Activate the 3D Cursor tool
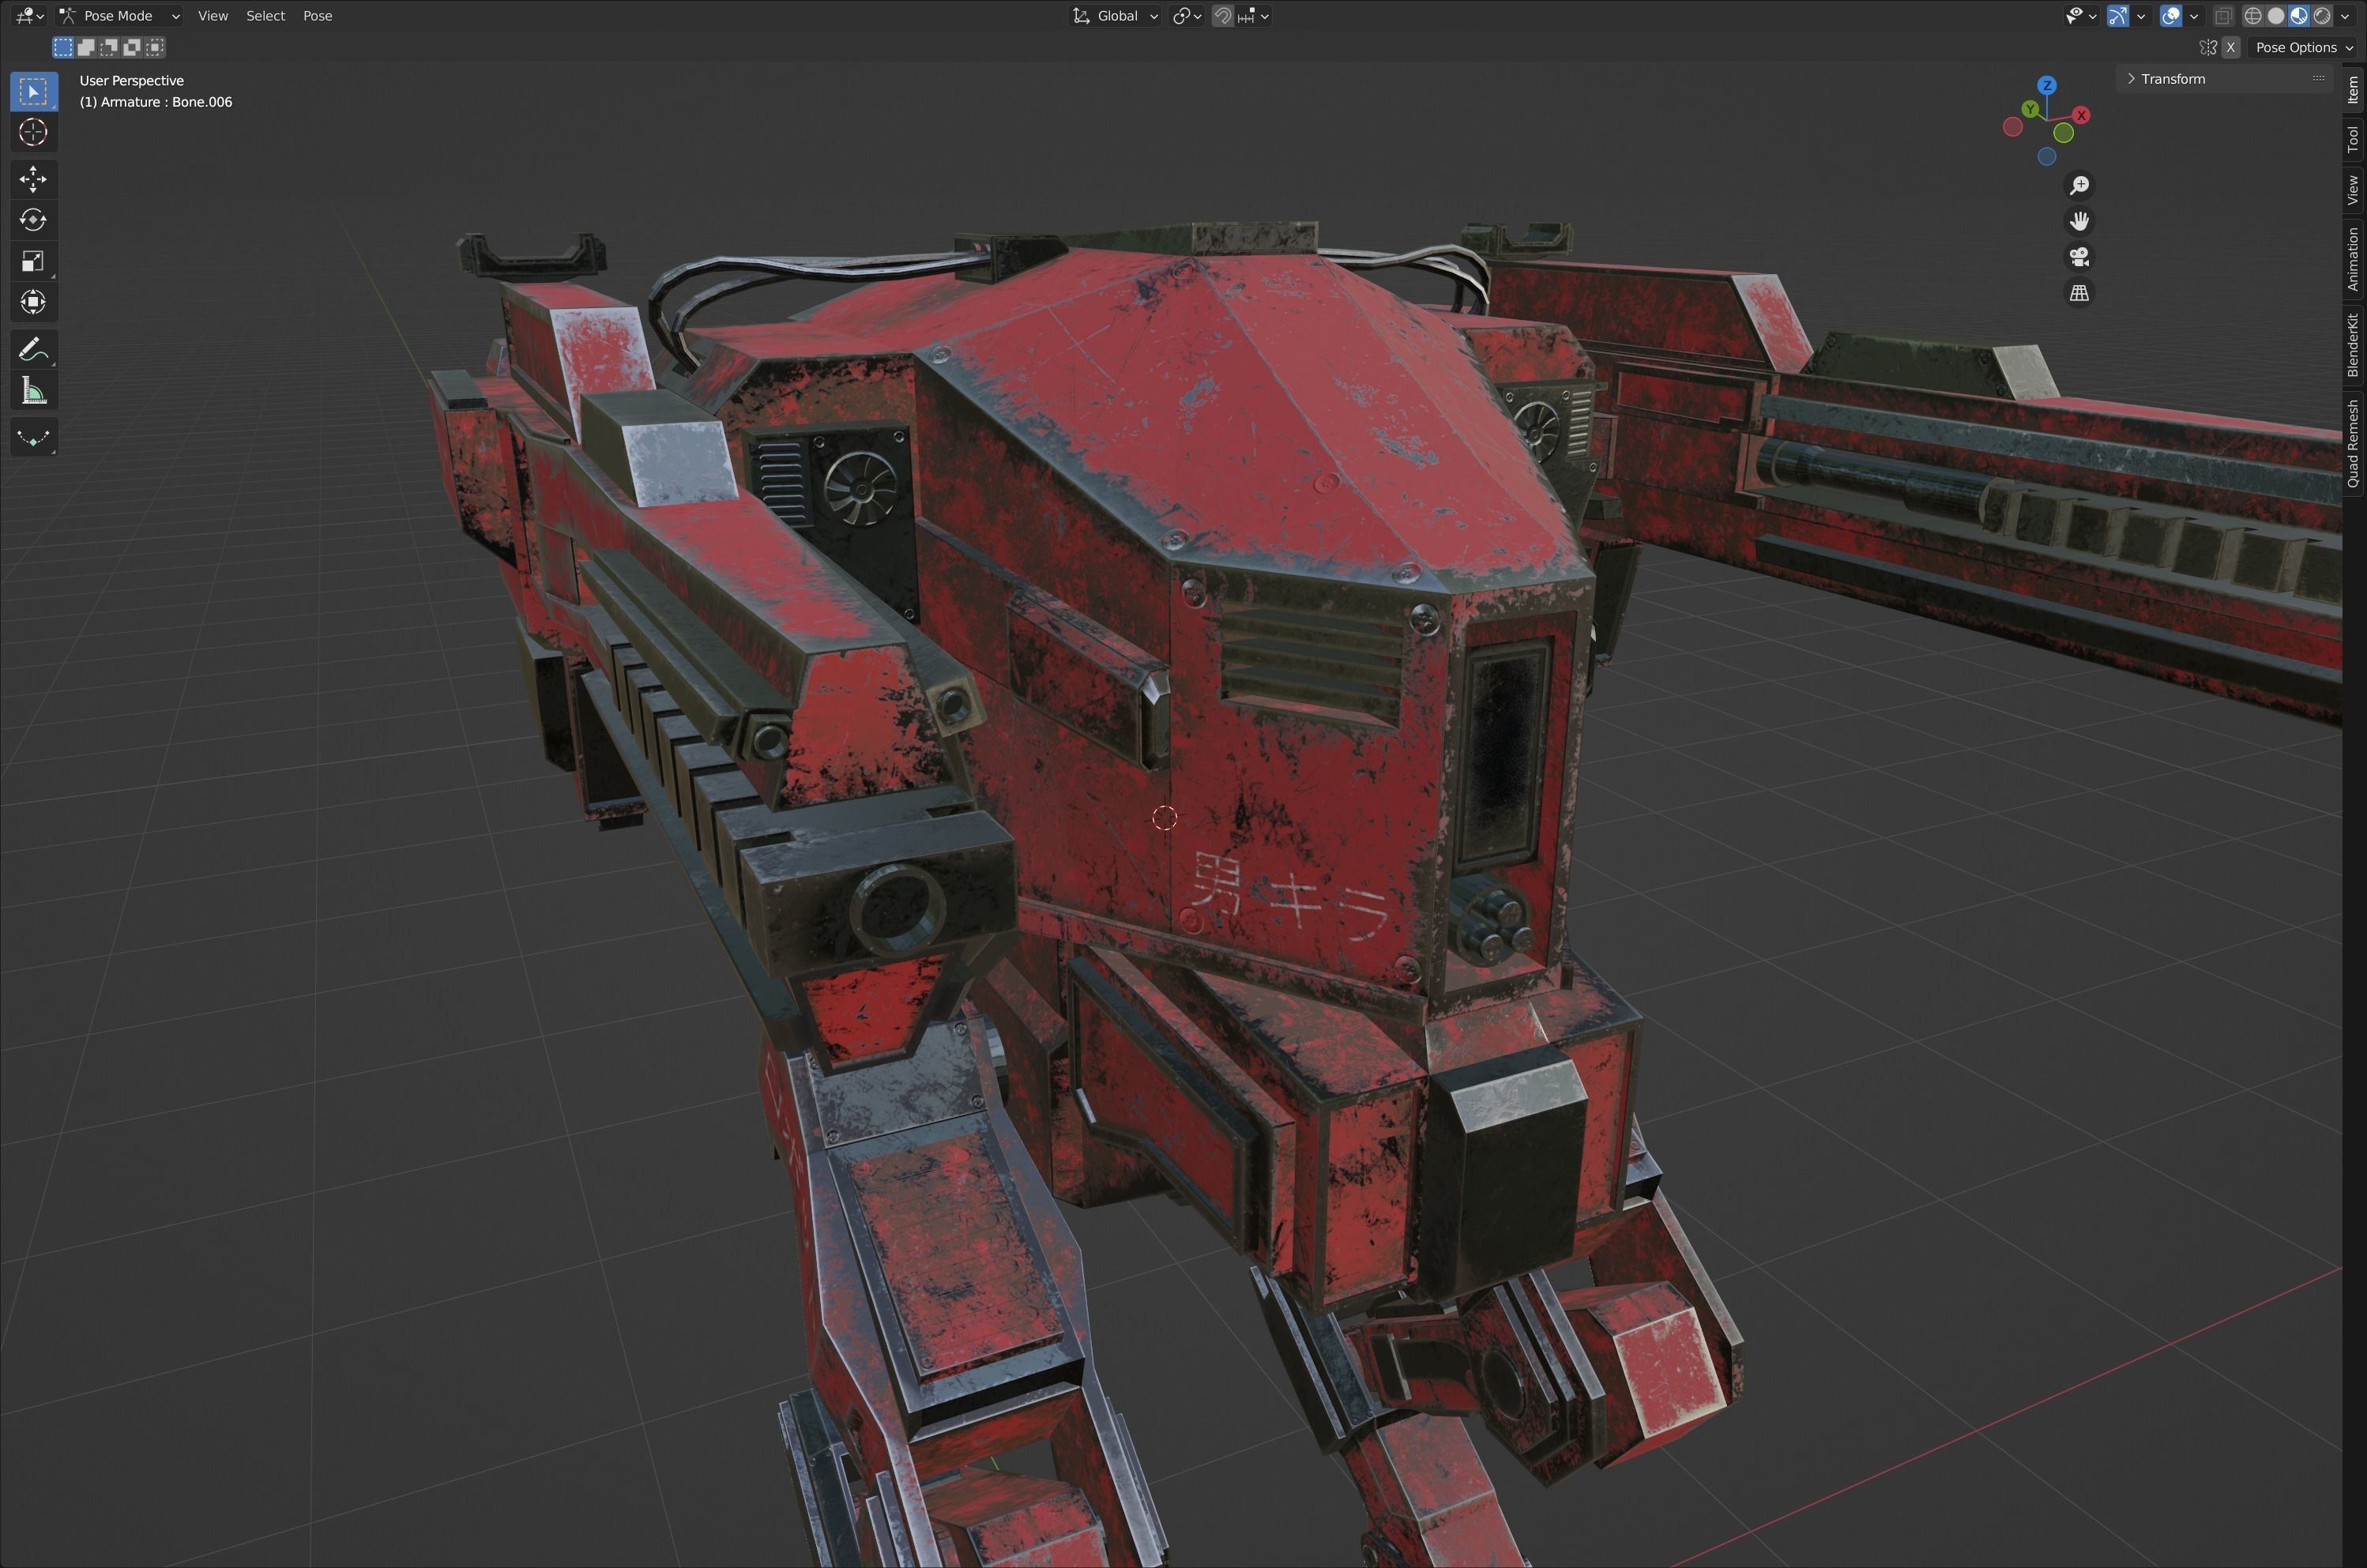The height and width of the screenshot is (1568, 2367). point(33,132)
